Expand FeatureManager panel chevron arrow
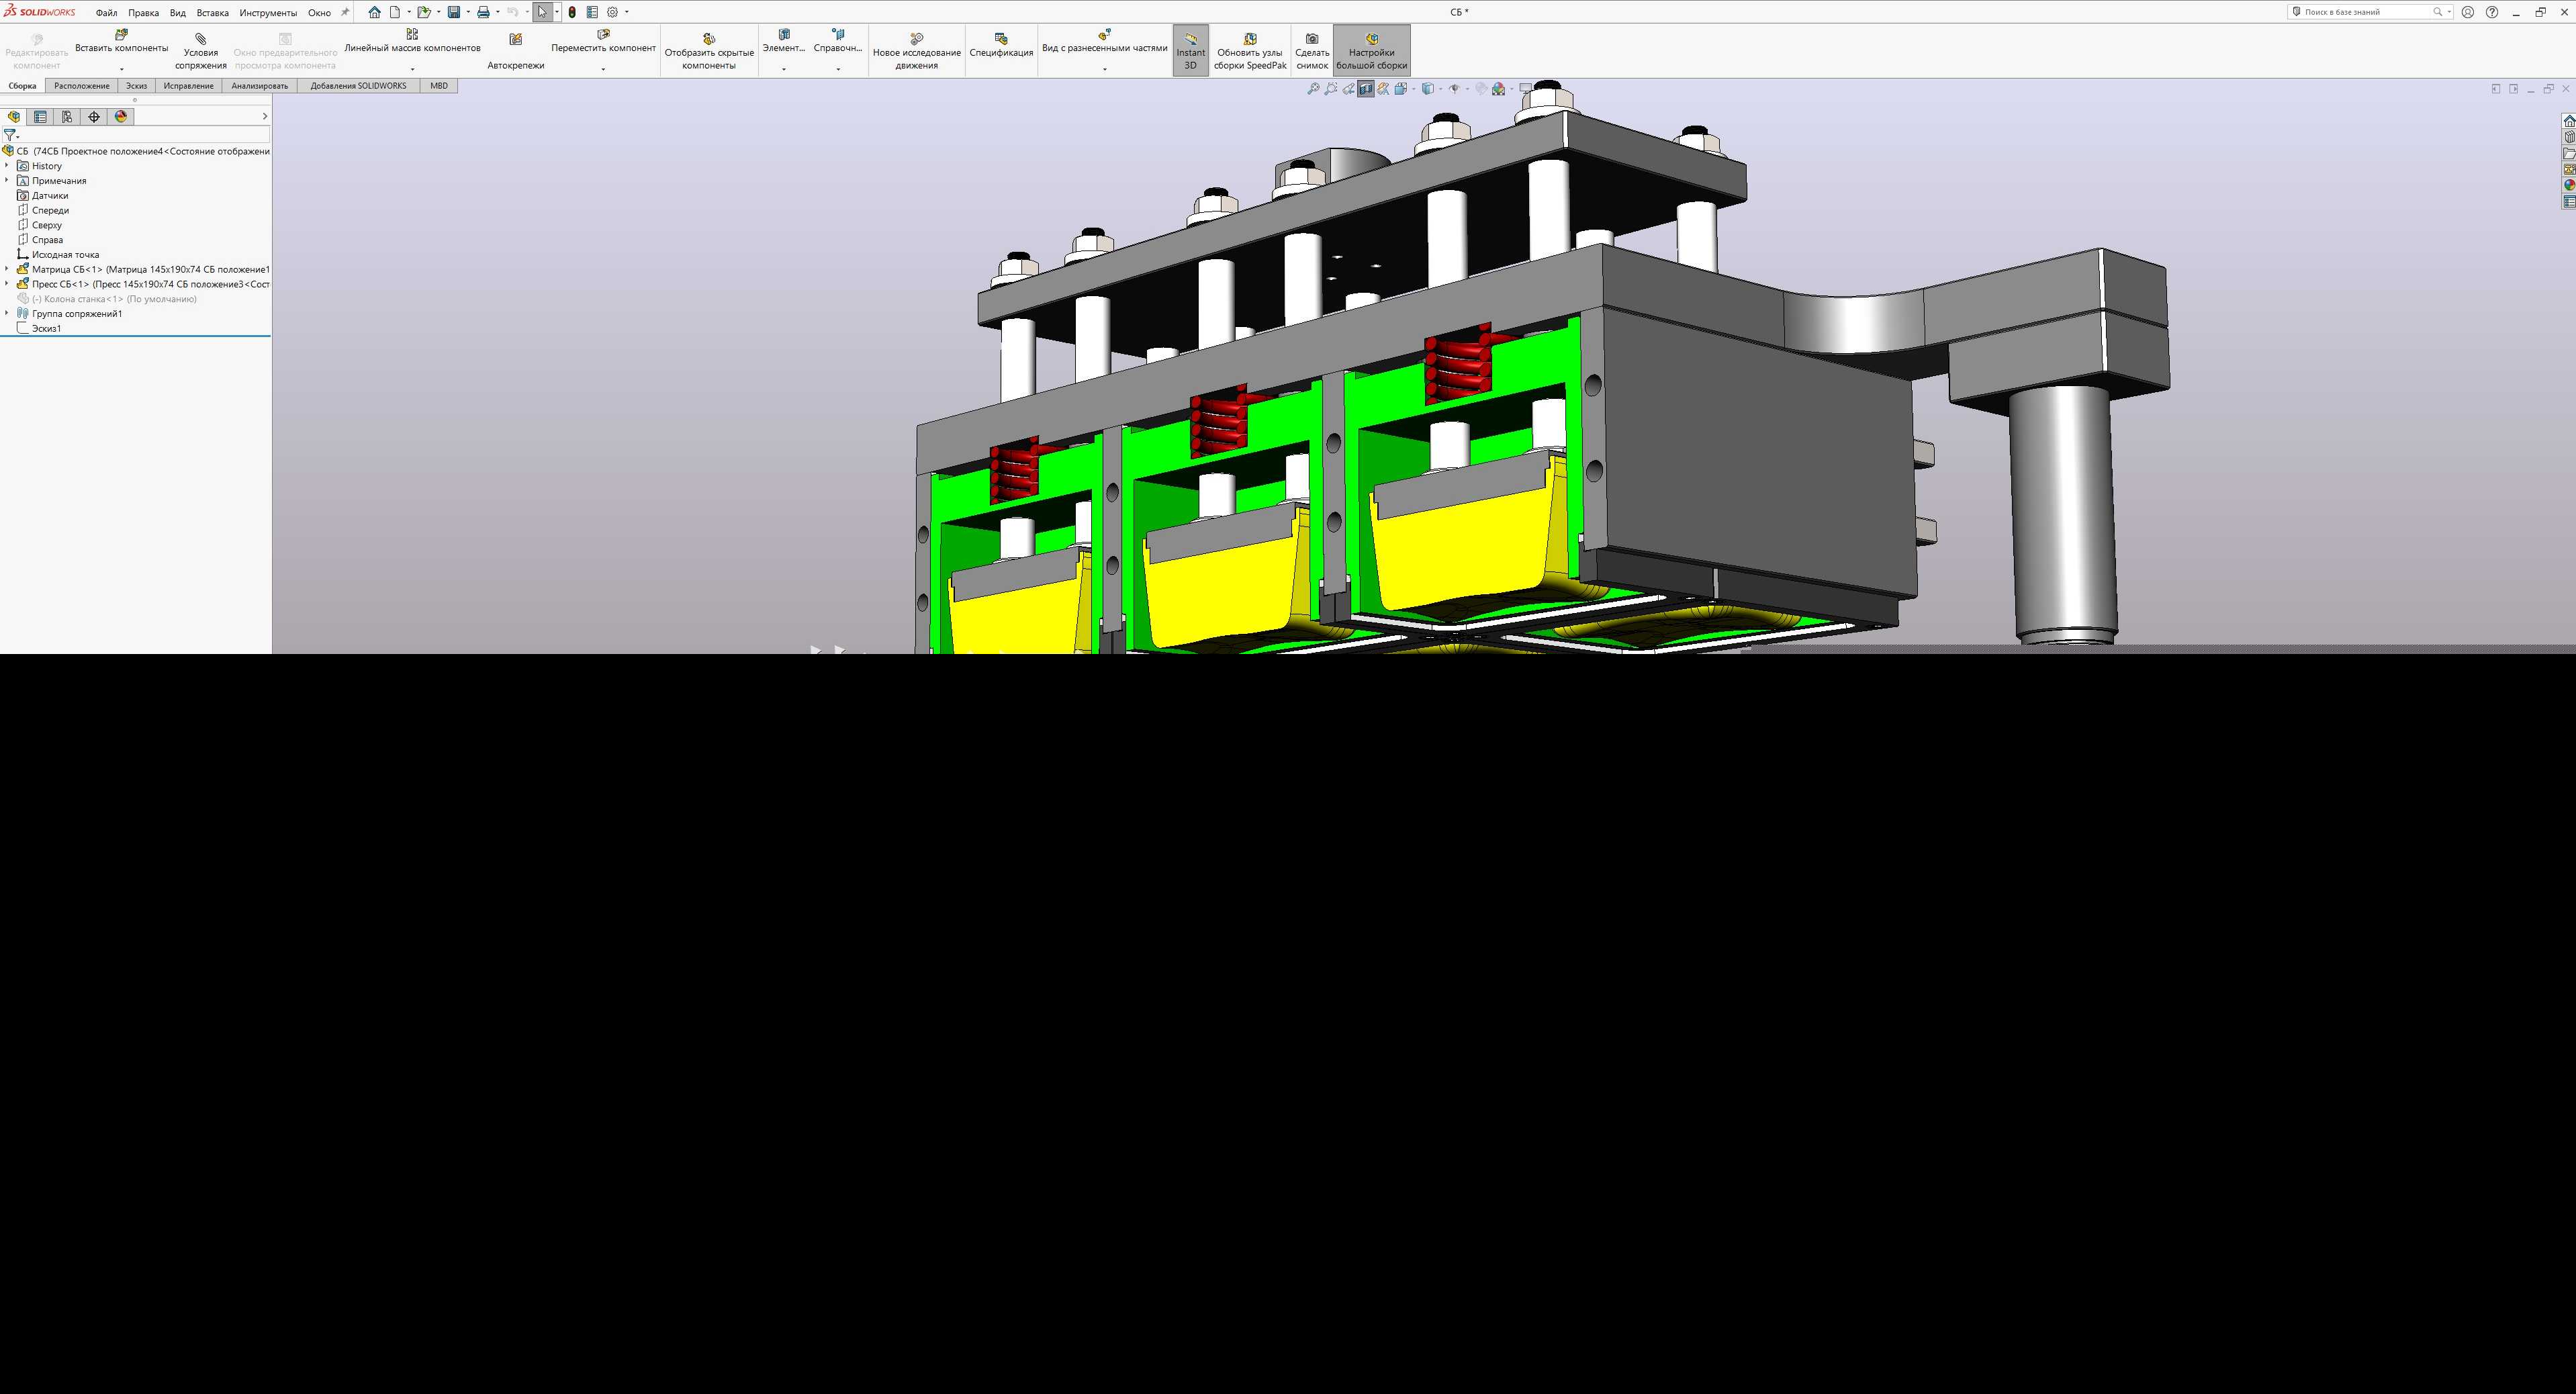Image resolution: width=2576 pixels, height=1394 pixels. coord(264,117)
